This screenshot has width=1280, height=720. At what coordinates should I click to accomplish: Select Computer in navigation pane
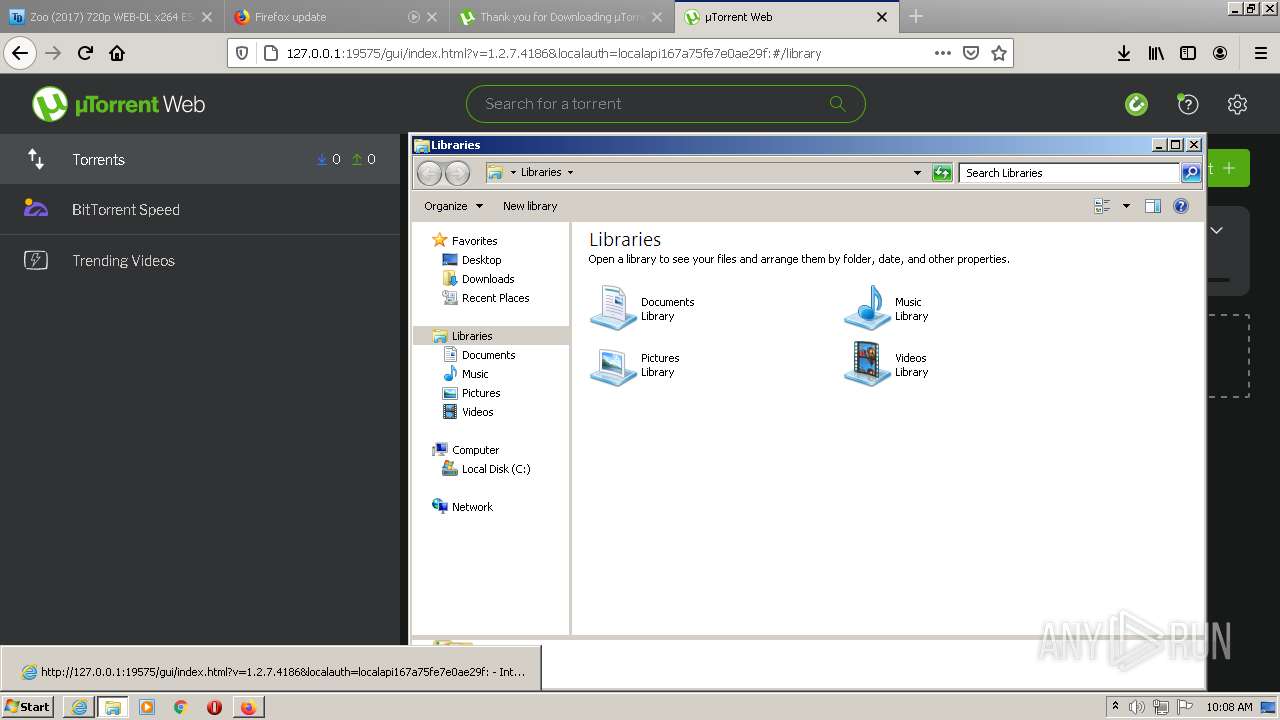tap(475, 449)
